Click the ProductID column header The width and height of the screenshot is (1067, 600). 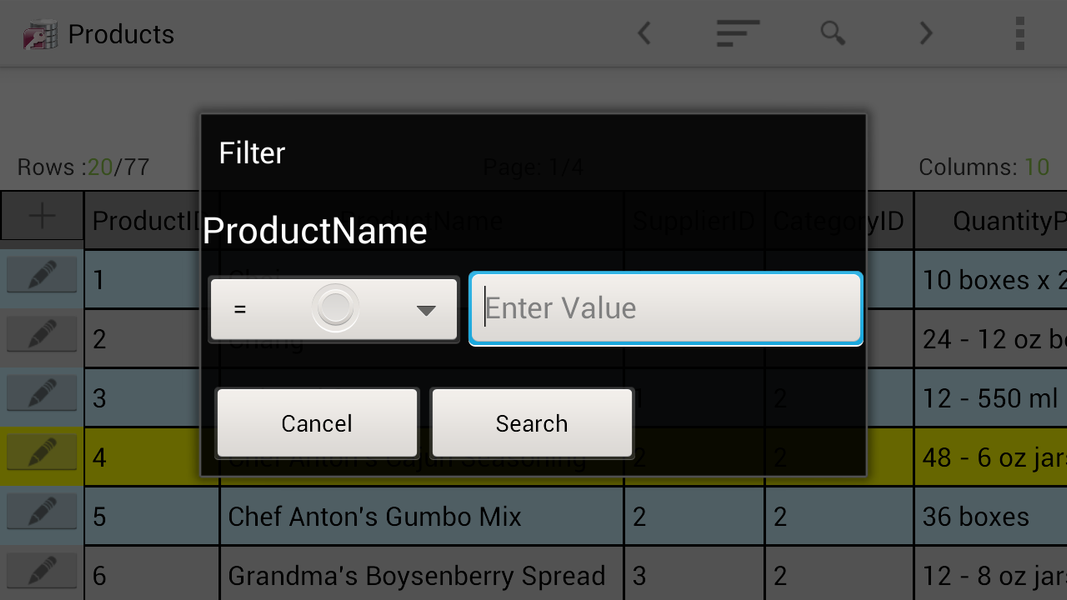coord(150,220)
